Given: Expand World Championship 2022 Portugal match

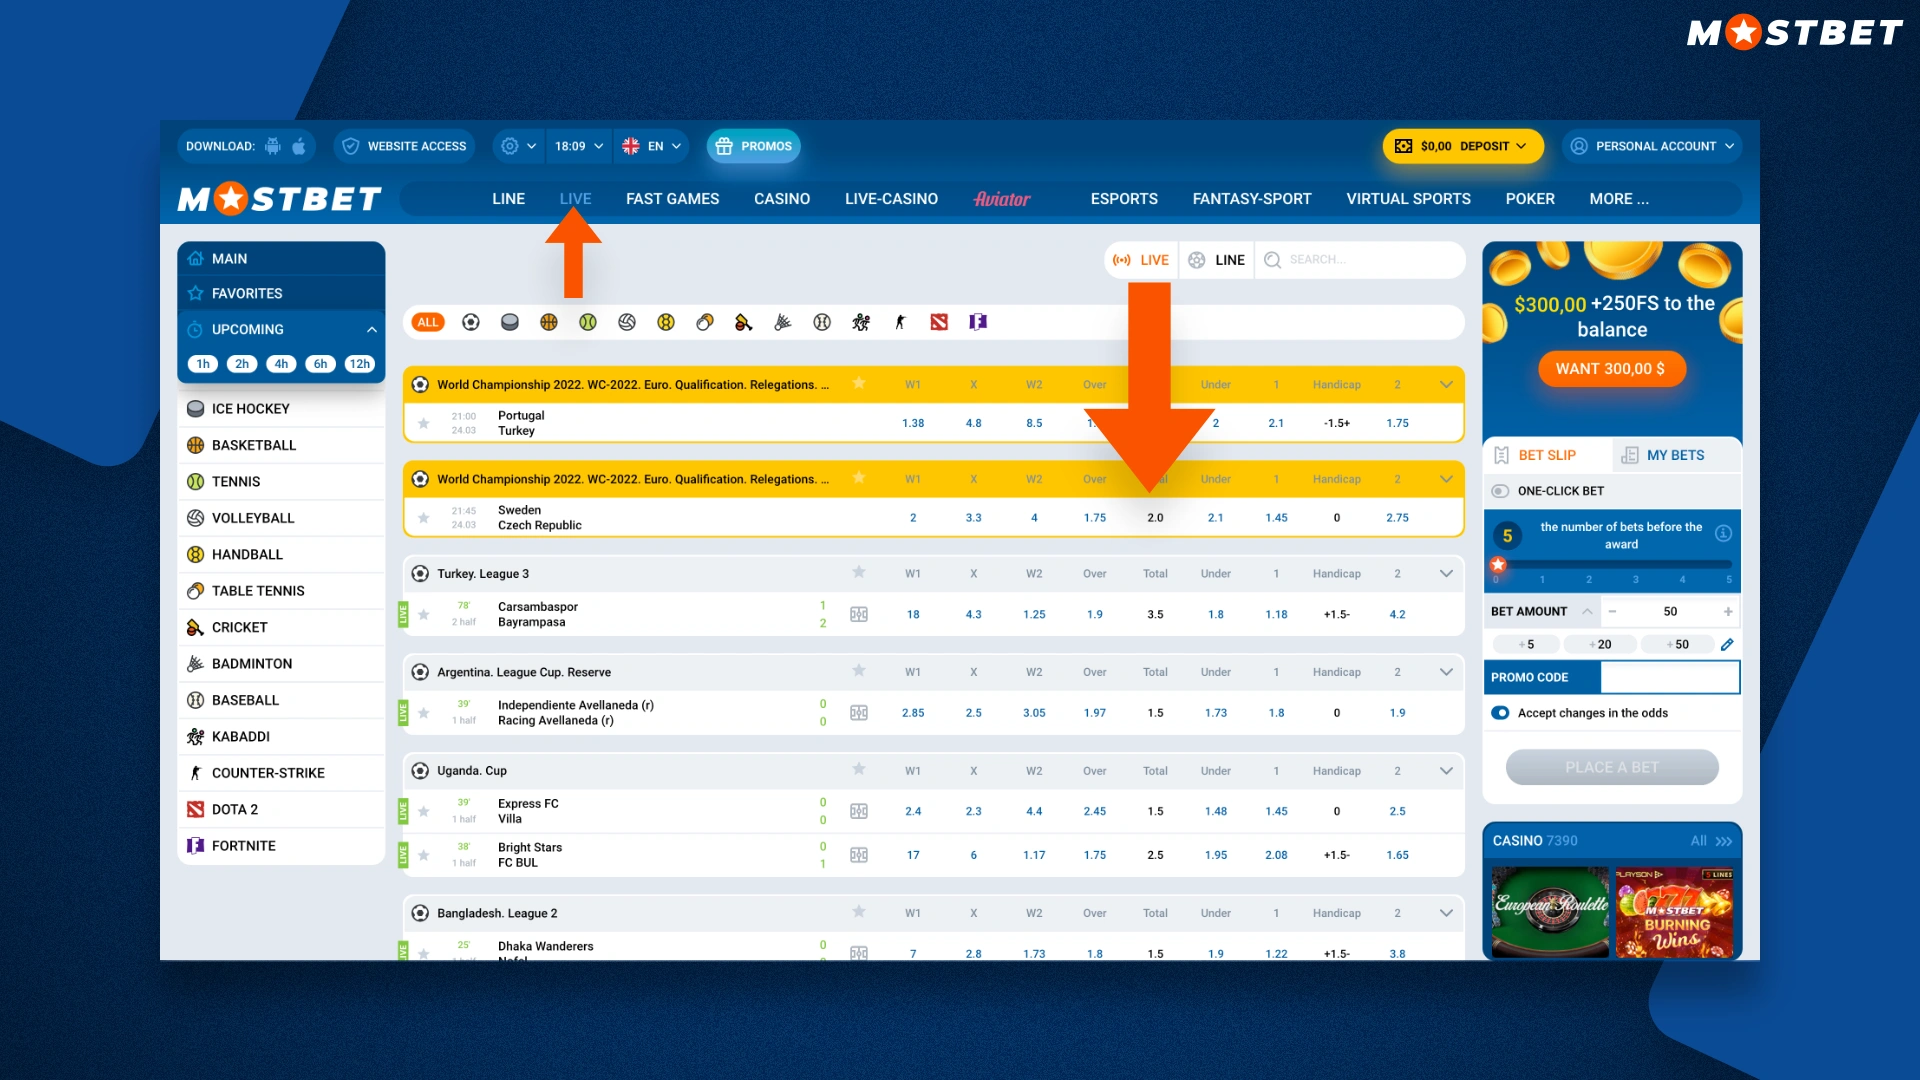Looking at the screenshot, I should coord(1447,384).
